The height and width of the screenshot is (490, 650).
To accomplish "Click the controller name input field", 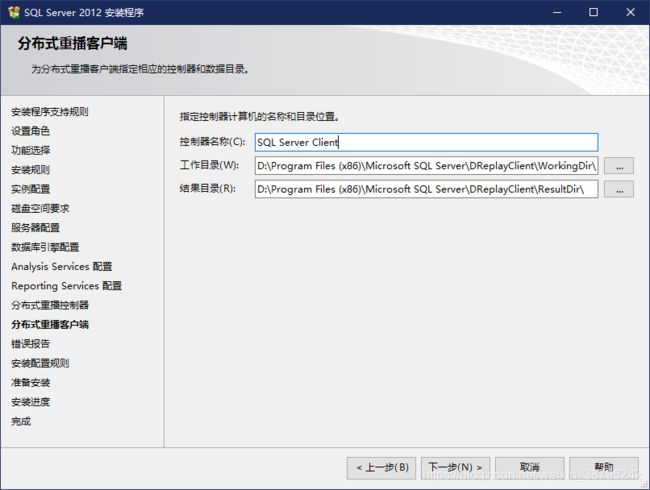I will coord(426,142).
